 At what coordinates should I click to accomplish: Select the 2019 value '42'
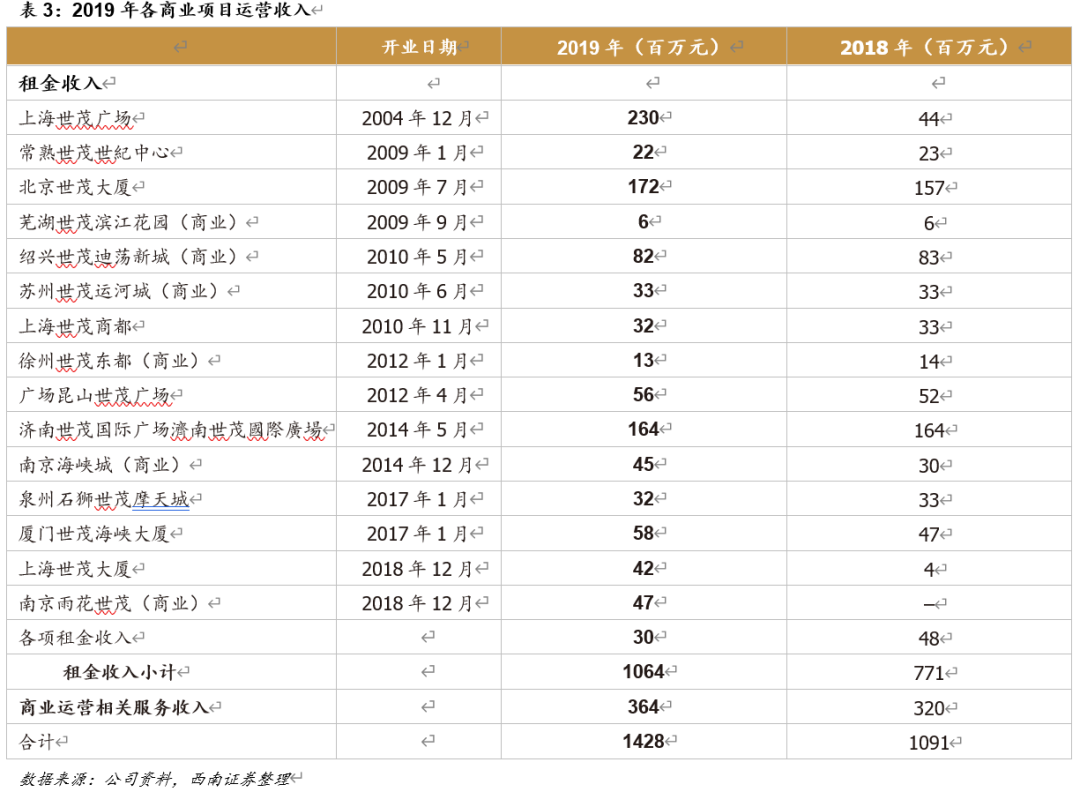(x=643, y=568)
